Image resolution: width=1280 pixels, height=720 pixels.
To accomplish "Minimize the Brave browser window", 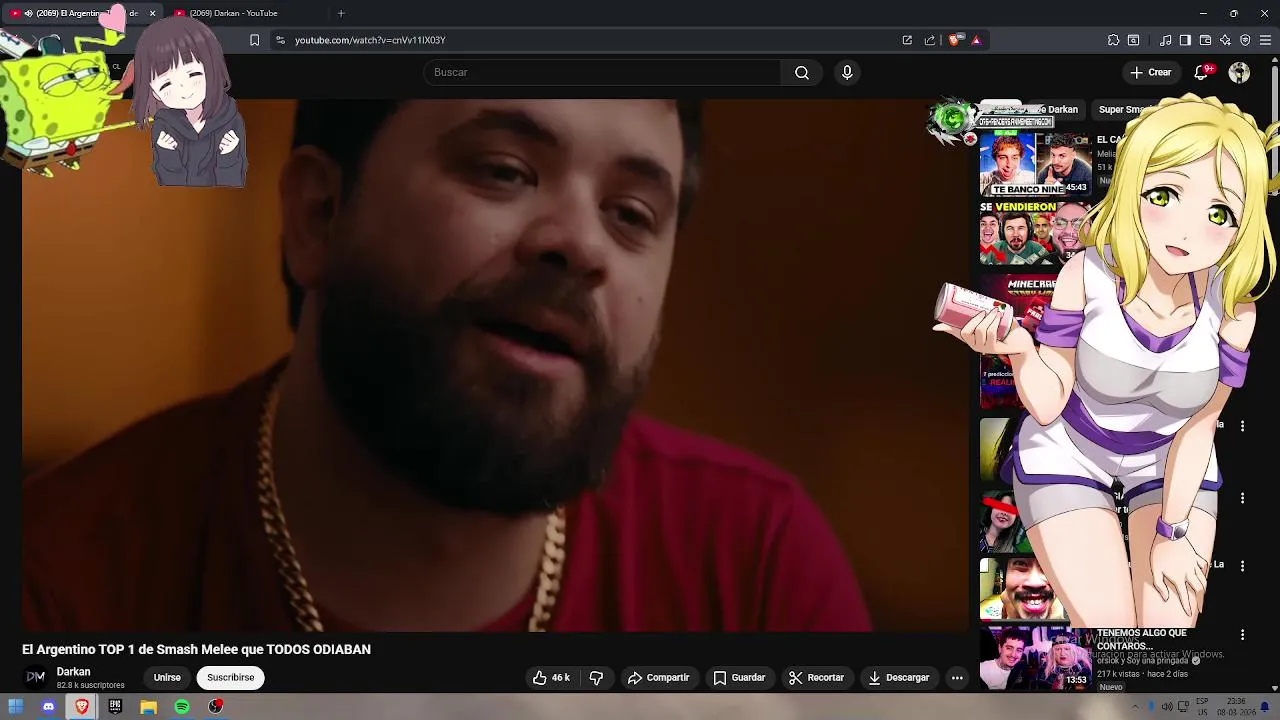I will click(1203, 13).
